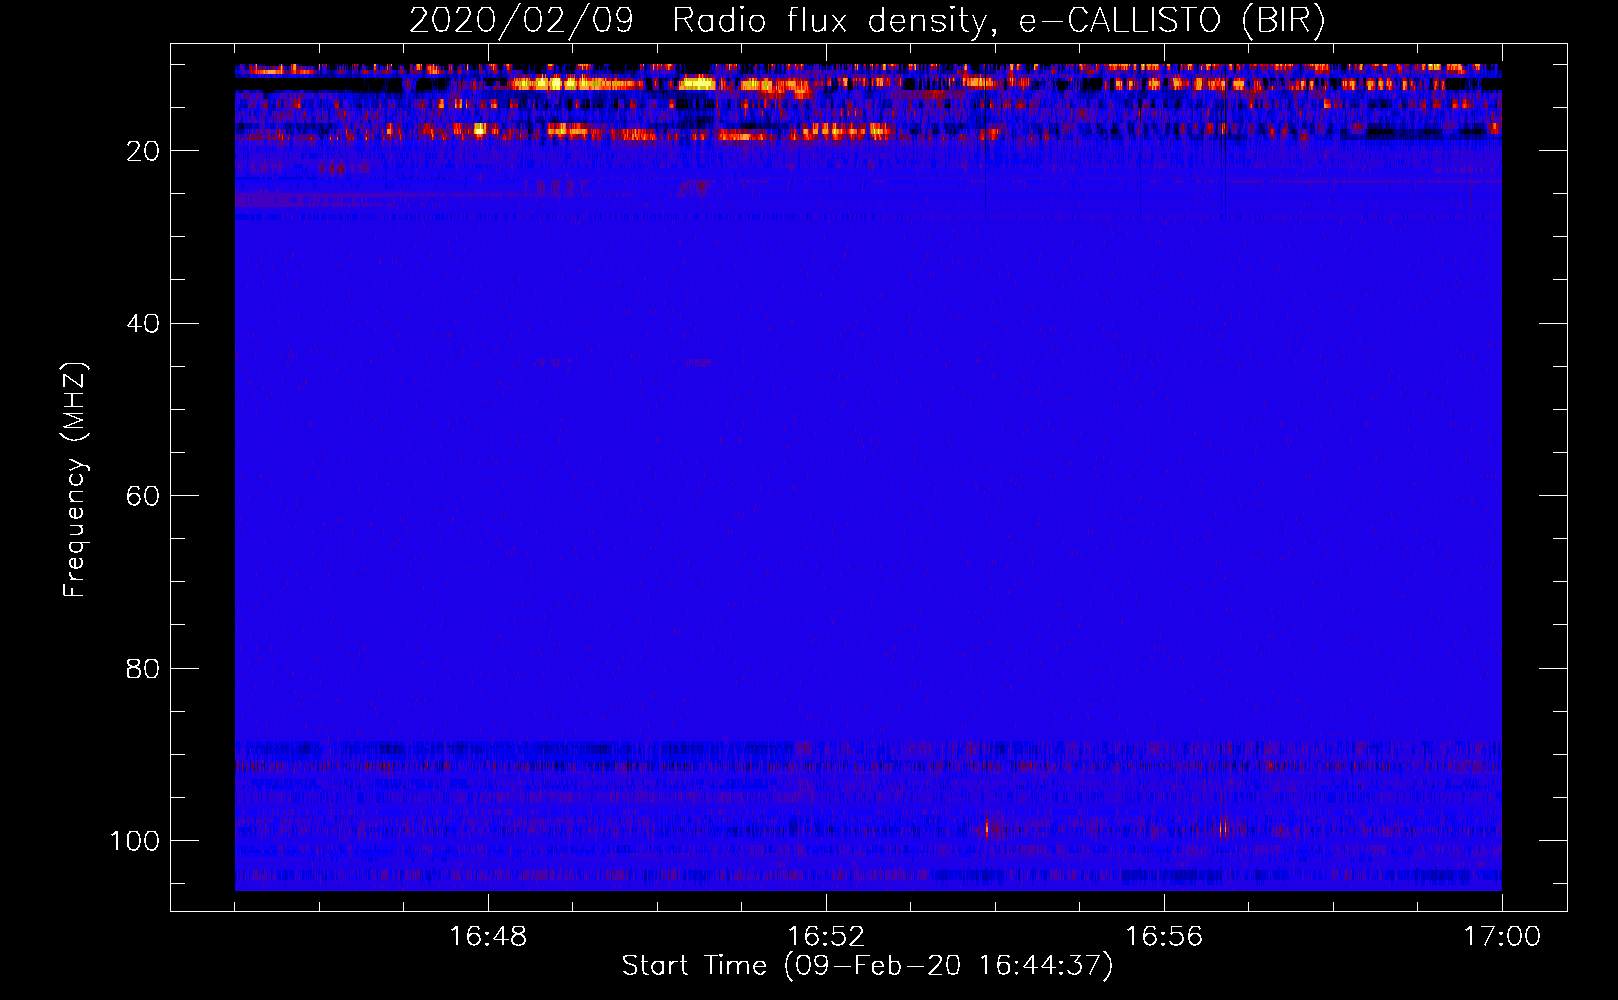The image size is (1618, 1000).
Task: Click the 16:52 time tick label
Action: click(826, 937)
